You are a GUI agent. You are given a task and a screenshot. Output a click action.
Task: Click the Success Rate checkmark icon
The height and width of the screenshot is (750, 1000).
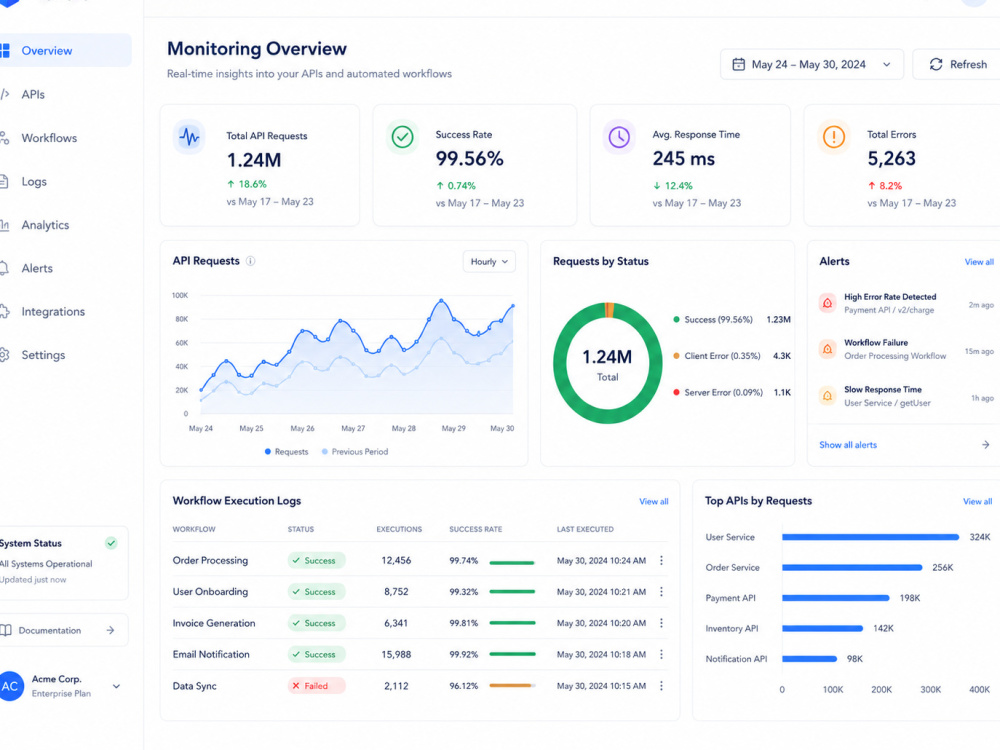402,136
